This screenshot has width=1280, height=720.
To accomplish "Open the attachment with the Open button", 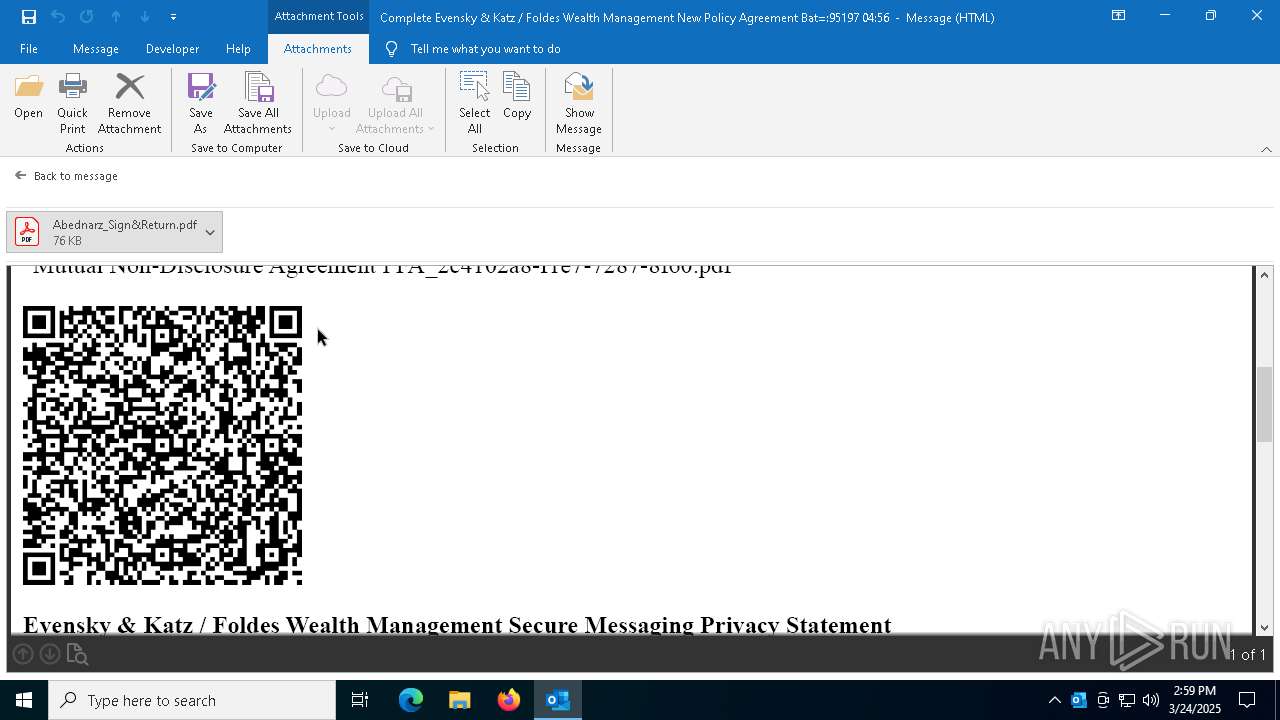I will pyautogui.click(x=29, y=97).
